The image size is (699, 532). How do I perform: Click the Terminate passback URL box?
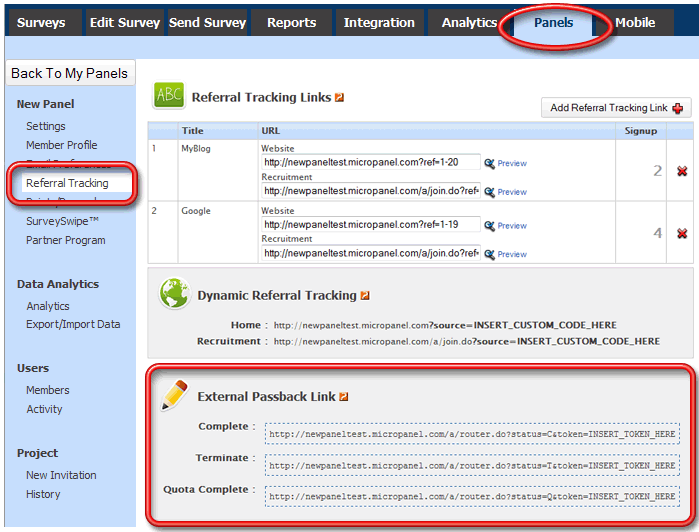pyautogui.click(x=472, y=465)
